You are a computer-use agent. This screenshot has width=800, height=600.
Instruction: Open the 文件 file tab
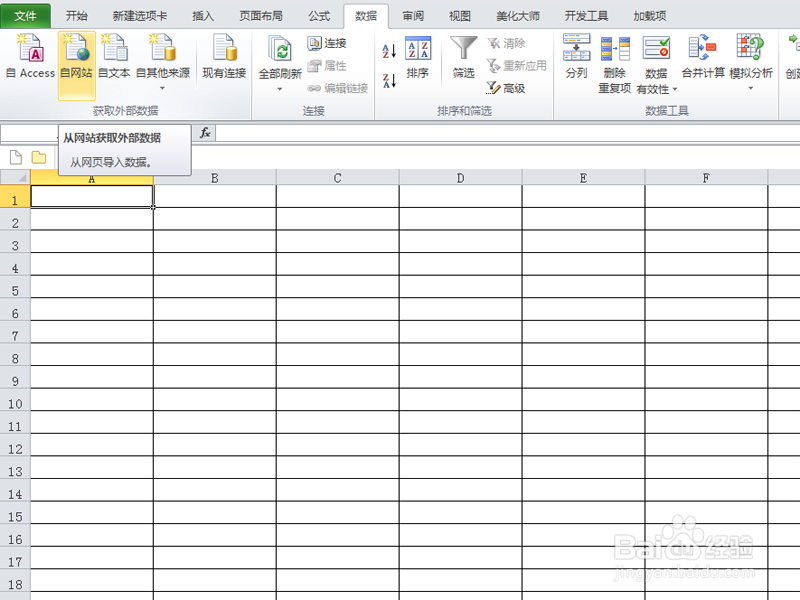(26, 16)
